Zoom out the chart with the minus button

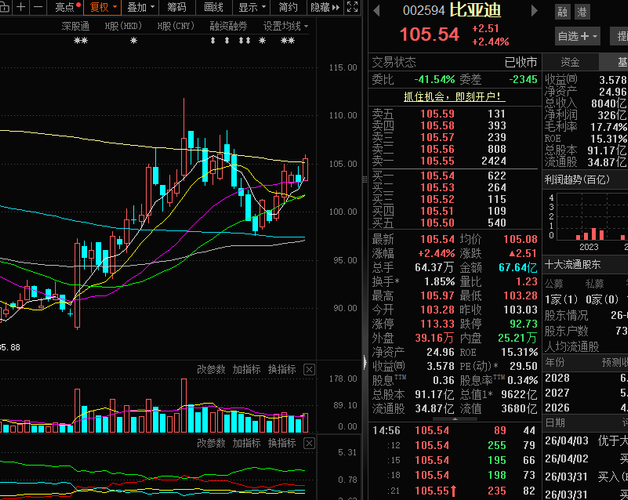(38, 7)
